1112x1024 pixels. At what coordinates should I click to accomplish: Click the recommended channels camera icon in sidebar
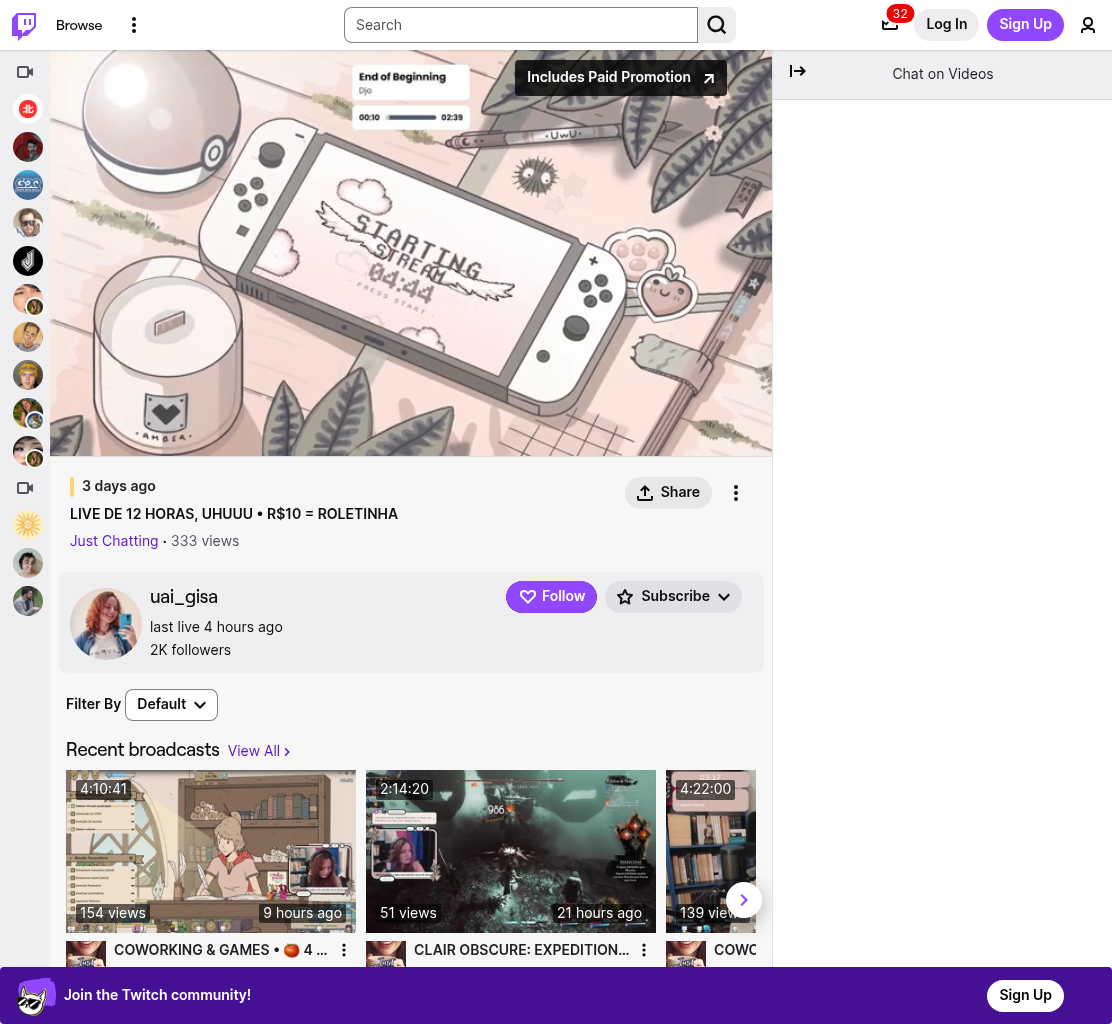tap(25, 488)
